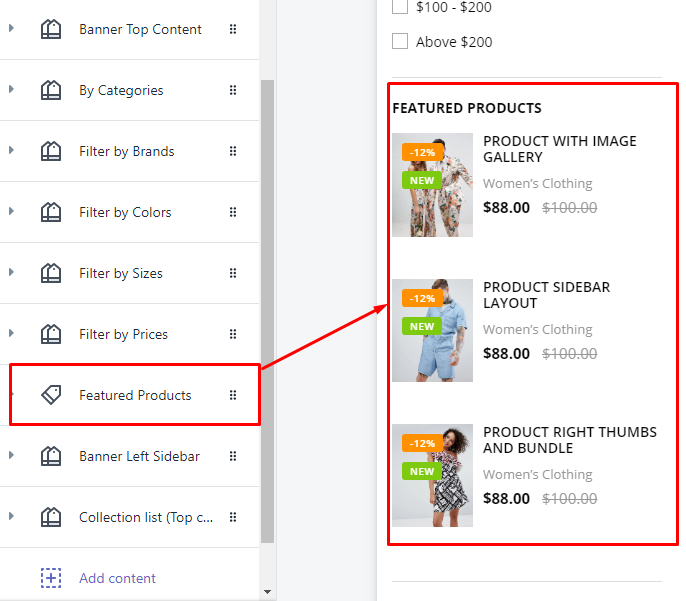Expand the Banner Top Content section
This screenshot has width=686, height=601.
(11, 29)
